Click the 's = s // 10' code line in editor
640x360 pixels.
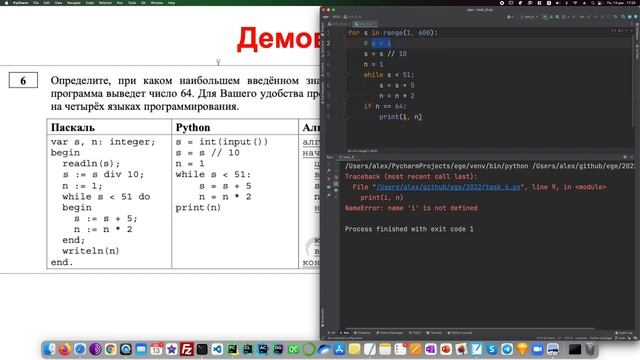(385, 53)
